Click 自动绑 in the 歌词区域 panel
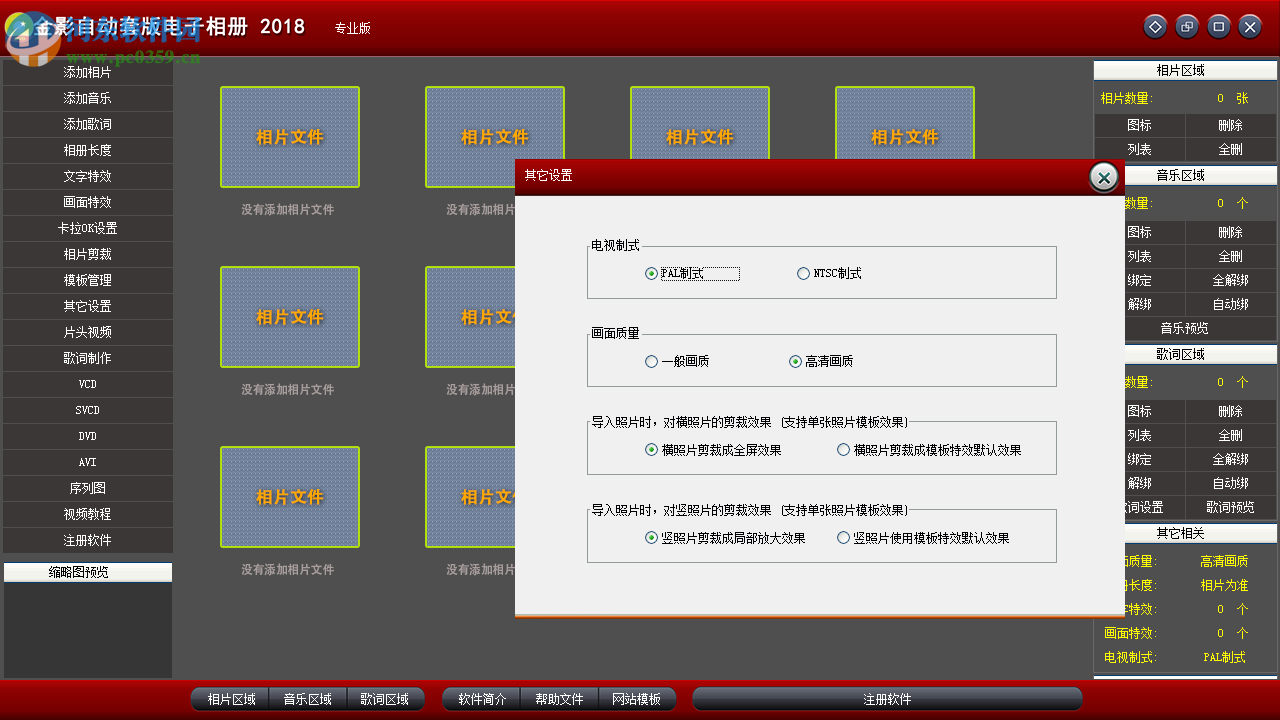The image size is (1280, 720). tap(1231, 483)
